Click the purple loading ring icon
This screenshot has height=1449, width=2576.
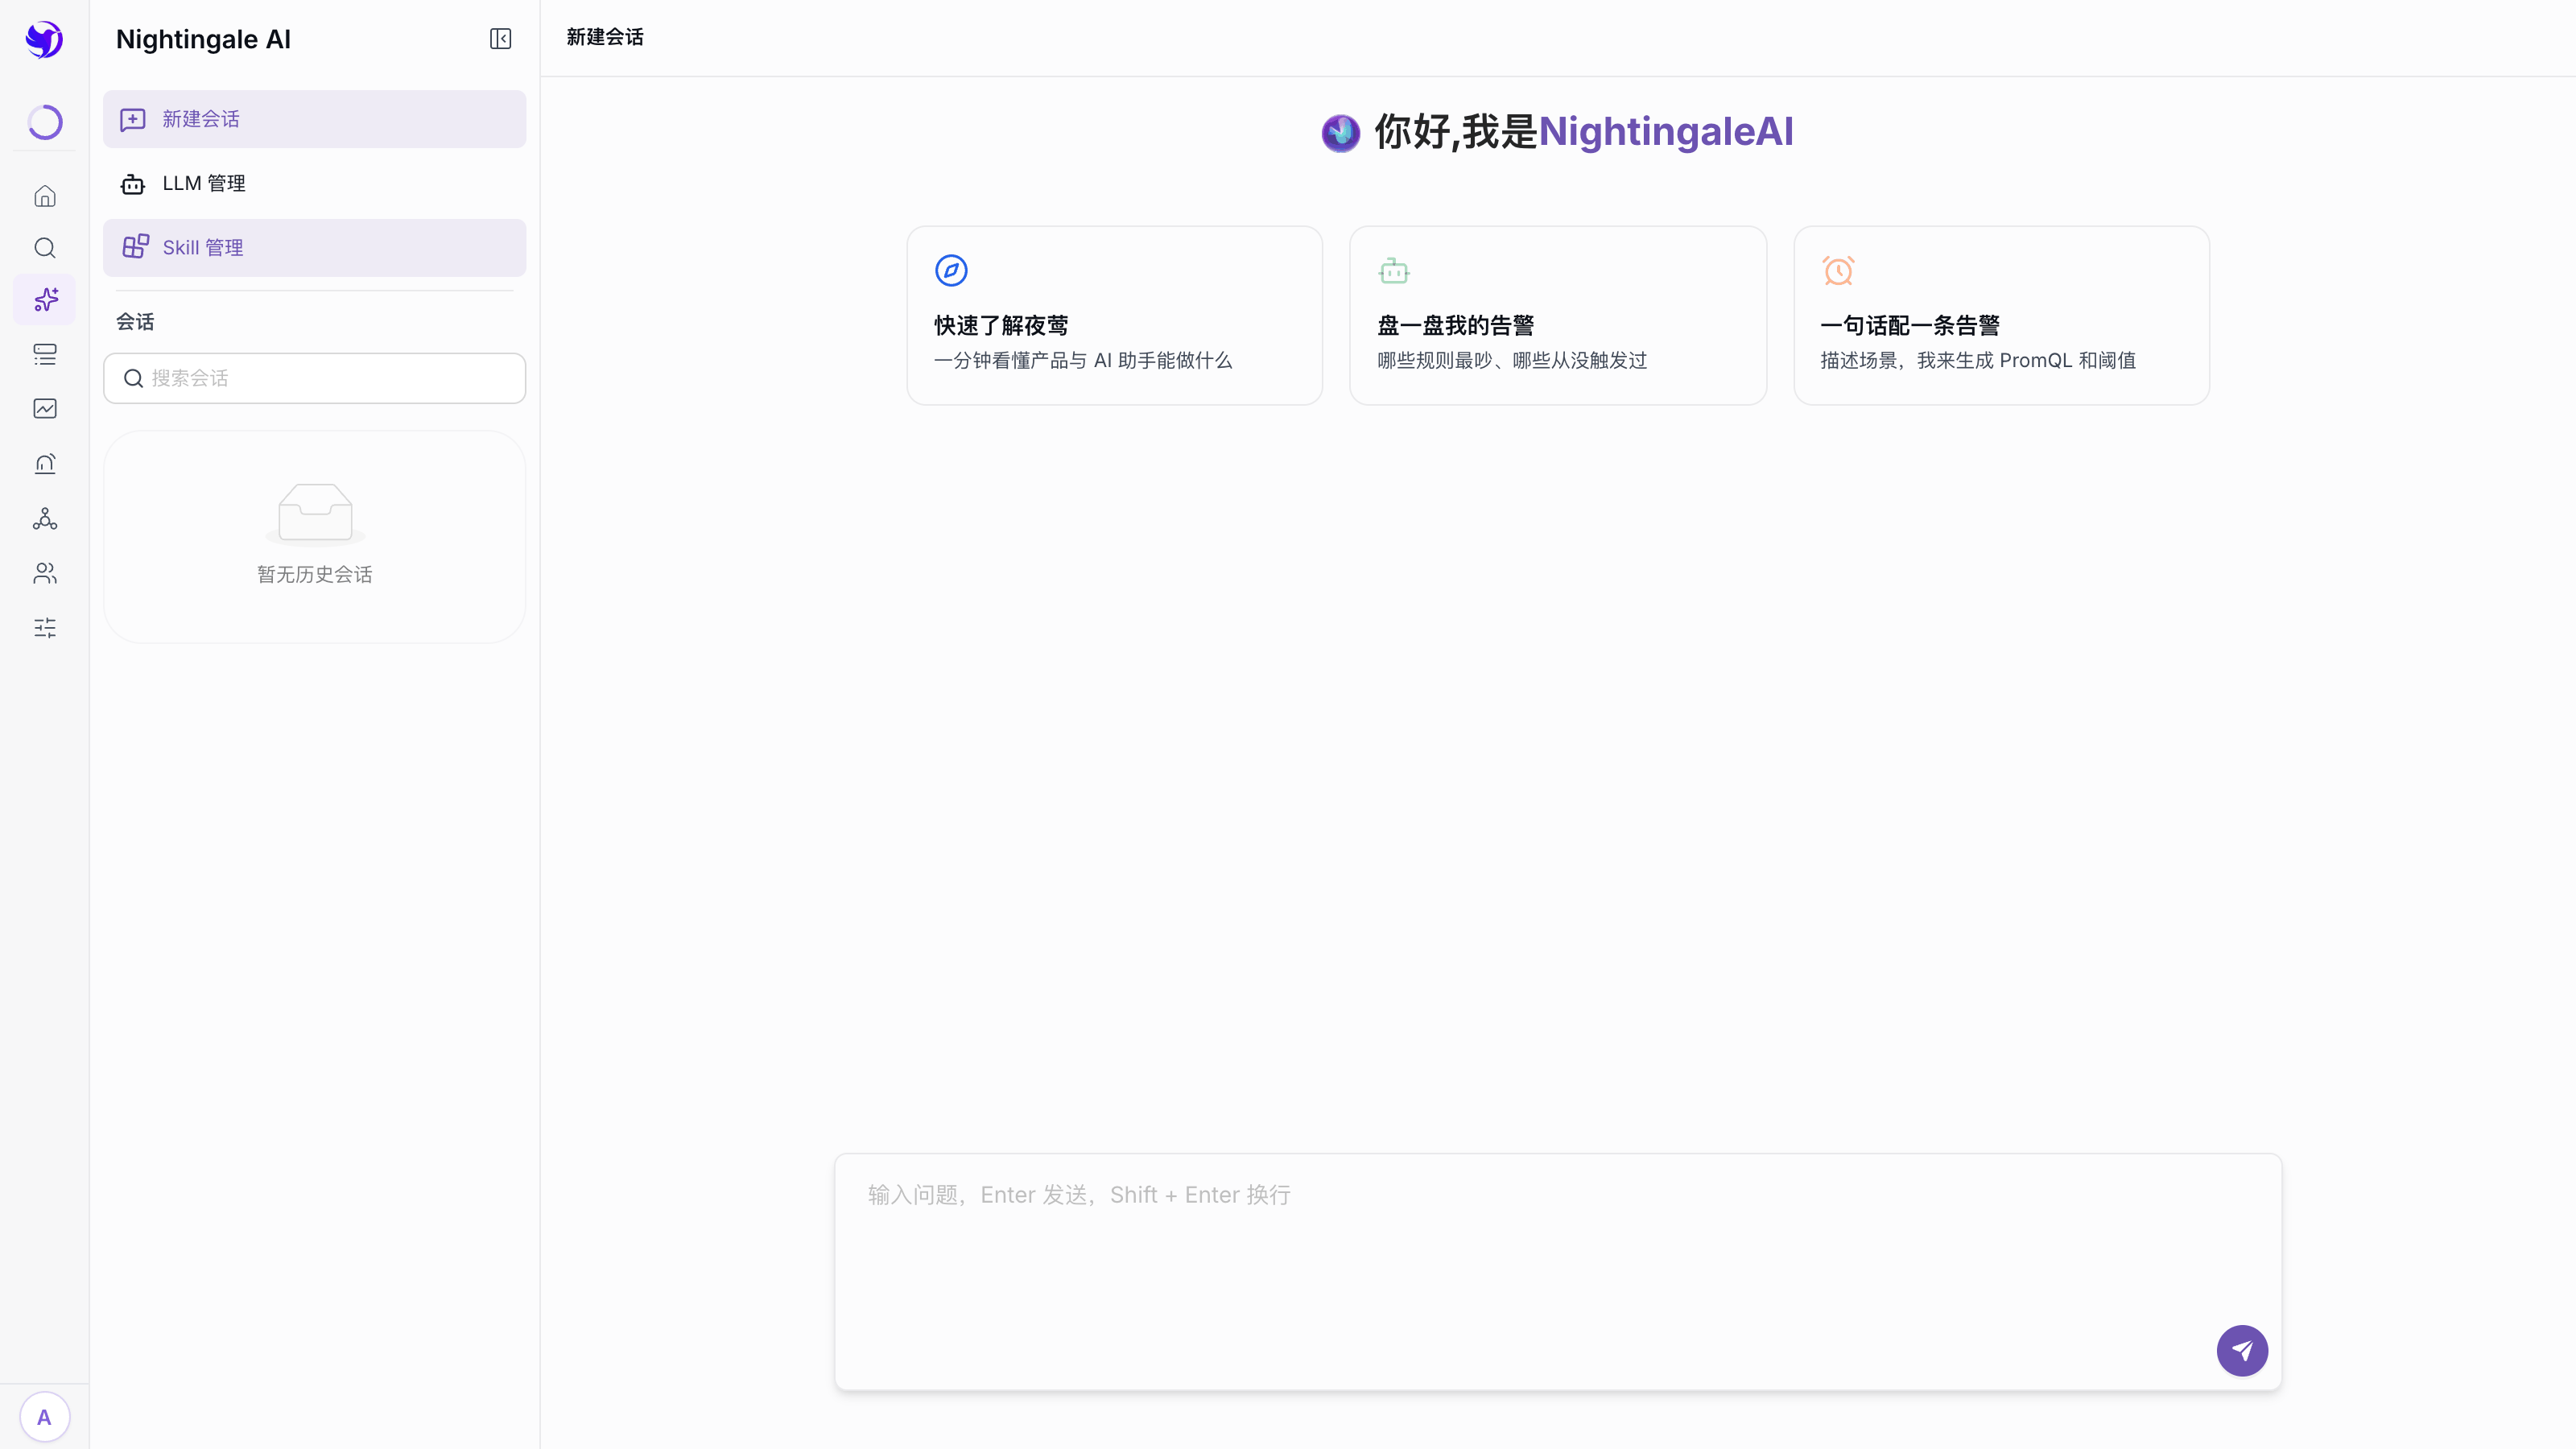[x=45, y=122]
